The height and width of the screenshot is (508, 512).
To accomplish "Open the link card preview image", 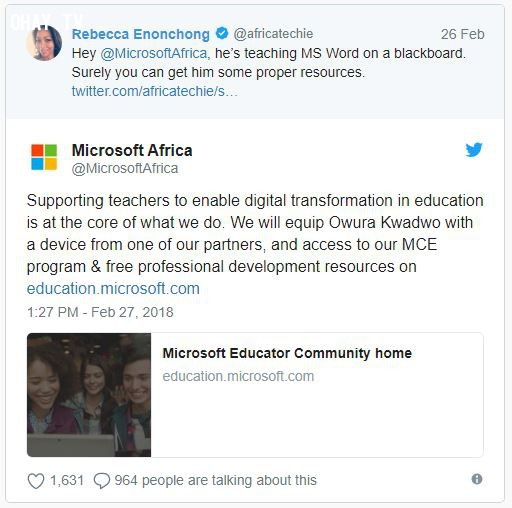I will 89,395.
